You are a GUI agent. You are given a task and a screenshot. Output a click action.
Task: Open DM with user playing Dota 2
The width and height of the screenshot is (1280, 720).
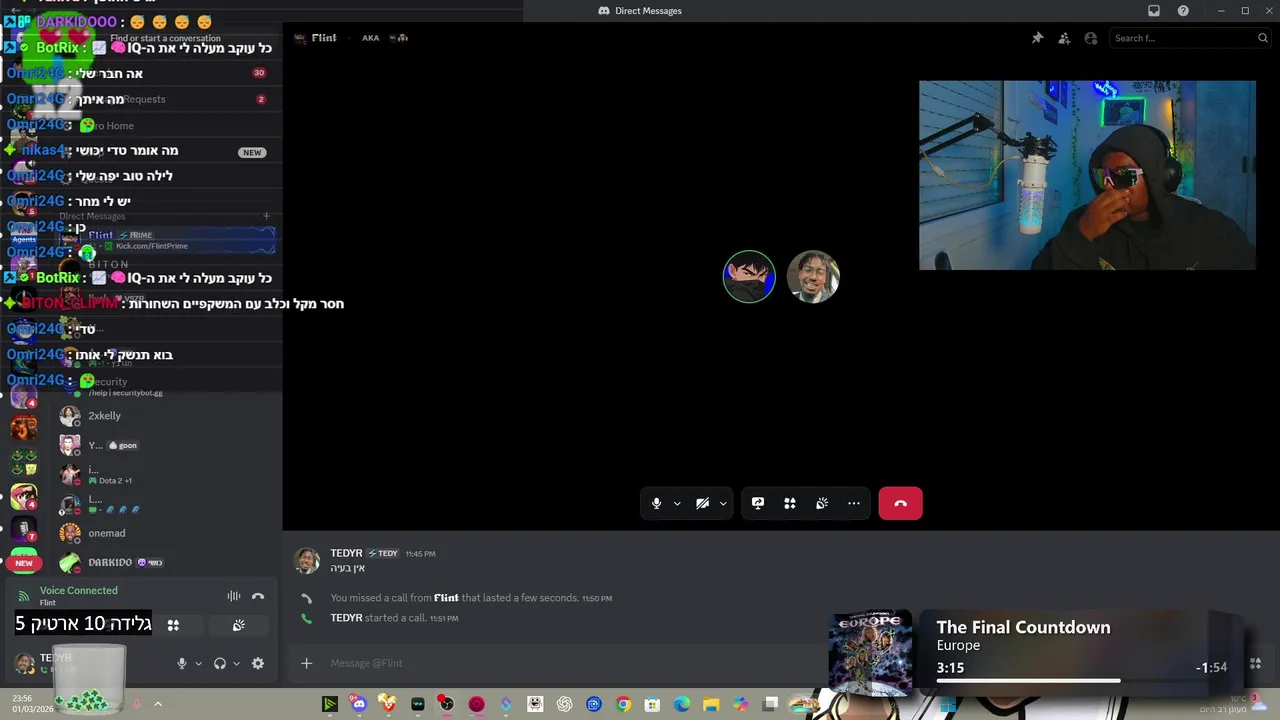coord(165,474)
